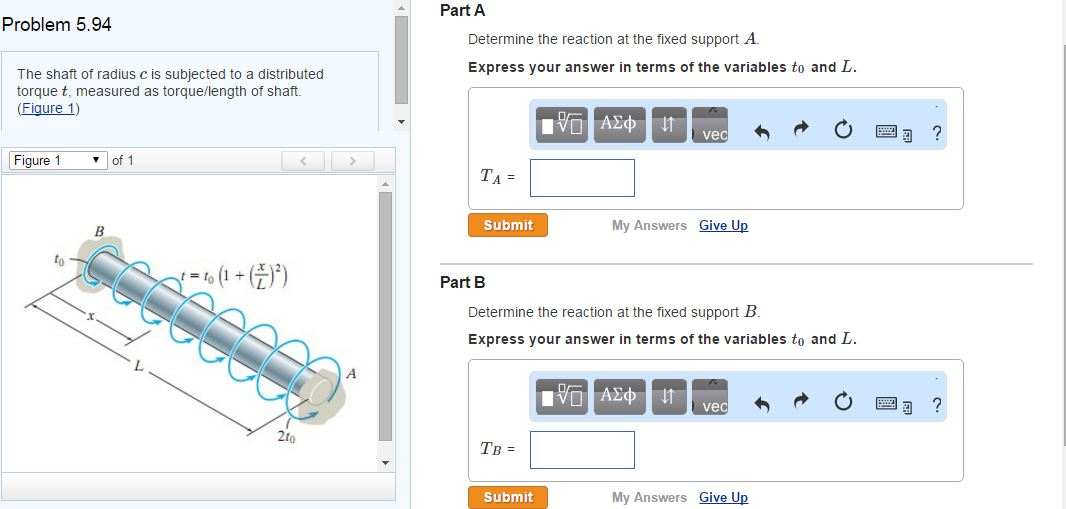The width and height of the screenshot is (1066, 509).
Task: Click the TA answer input field
Action: click(x=582, y=178)
